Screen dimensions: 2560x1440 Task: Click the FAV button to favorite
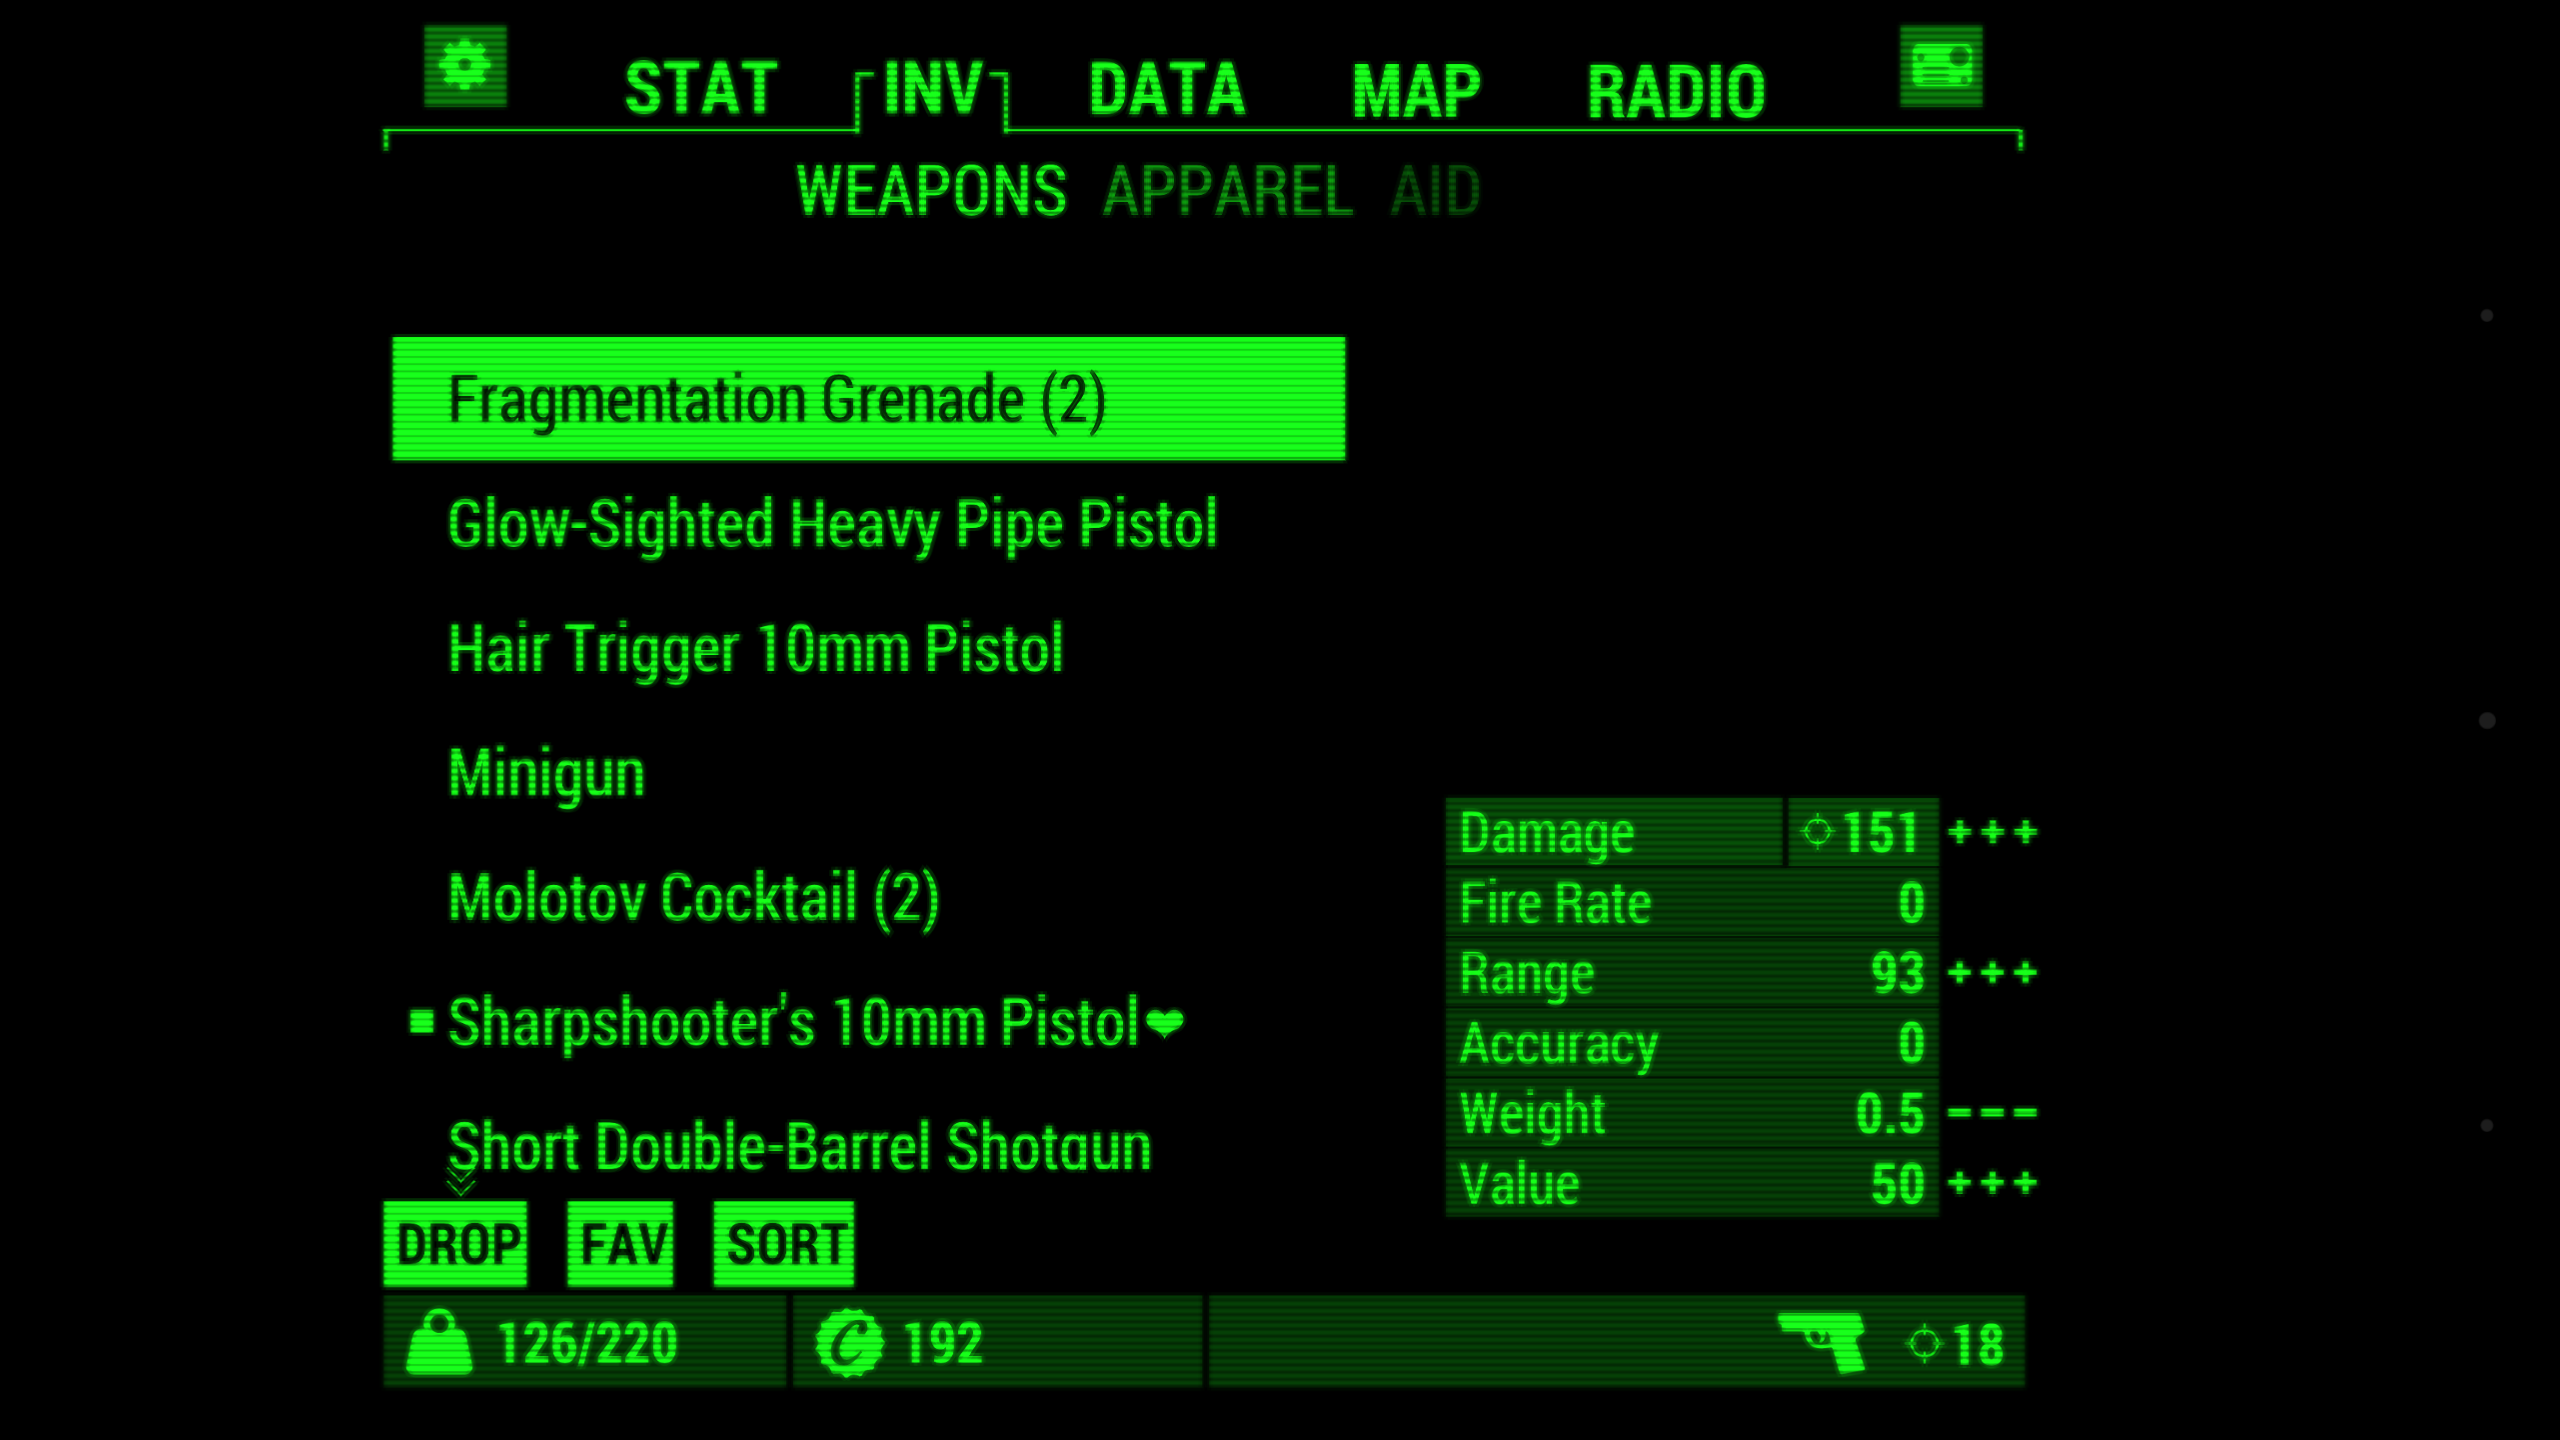(x=622, y=1243)
